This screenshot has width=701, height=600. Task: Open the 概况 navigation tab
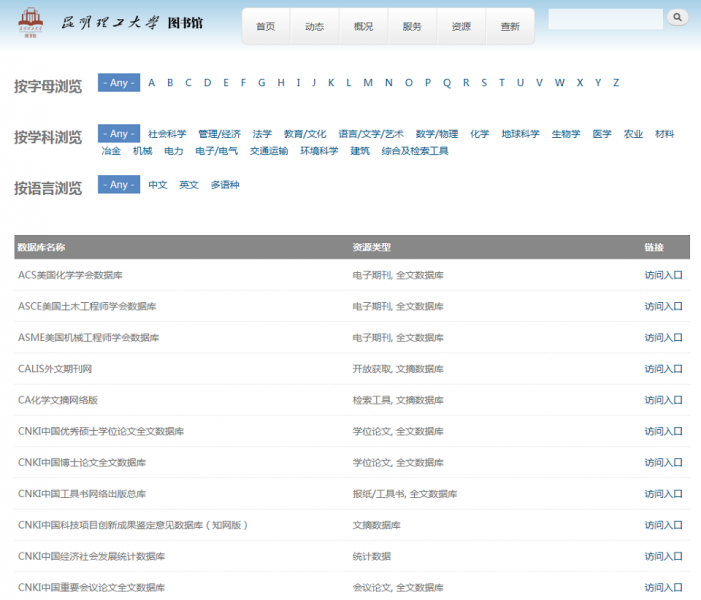point(363,26)
